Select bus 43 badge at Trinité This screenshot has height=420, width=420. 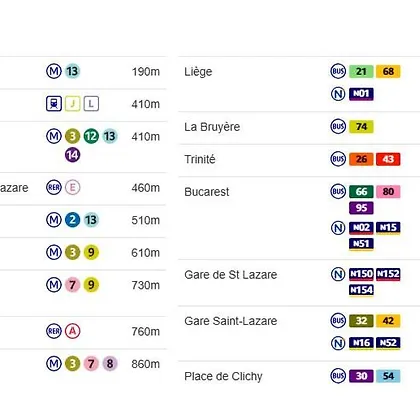(388, 159)
